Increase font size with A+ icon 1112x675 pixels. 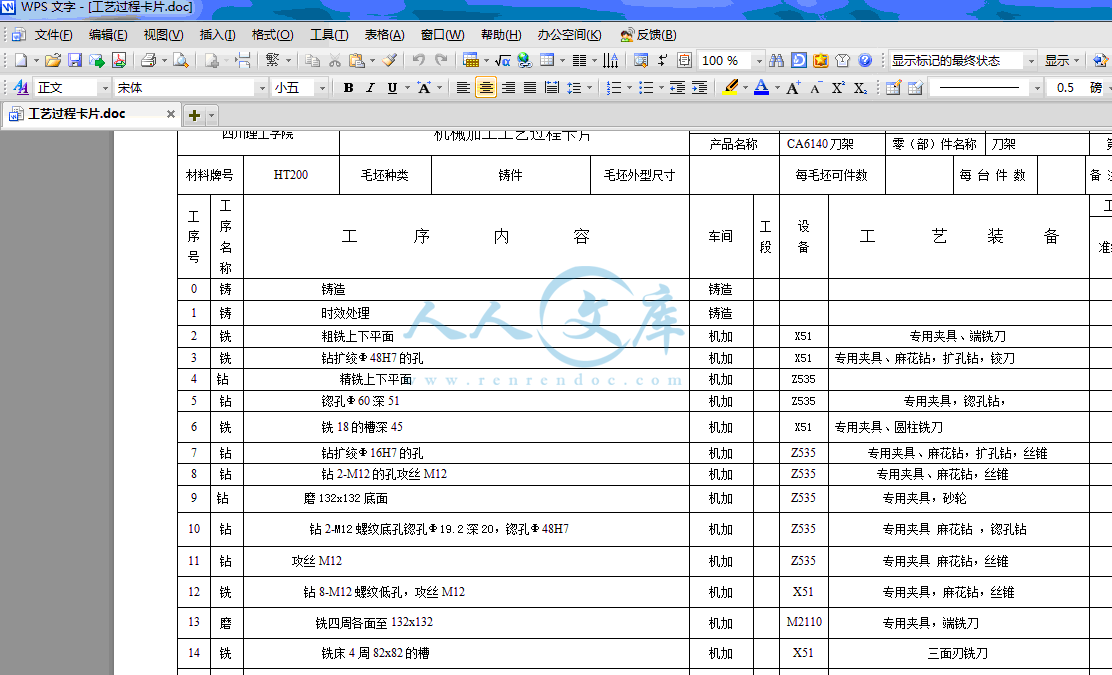point(794,88)
